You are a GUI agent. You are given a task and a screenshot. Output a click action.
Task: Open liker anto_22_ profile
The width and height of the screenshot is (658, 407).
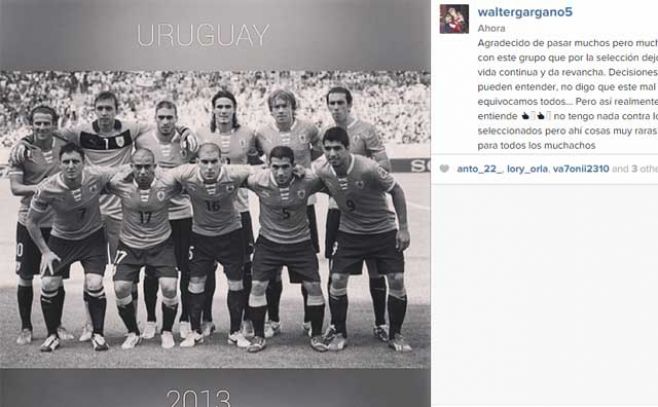point(479,169)
